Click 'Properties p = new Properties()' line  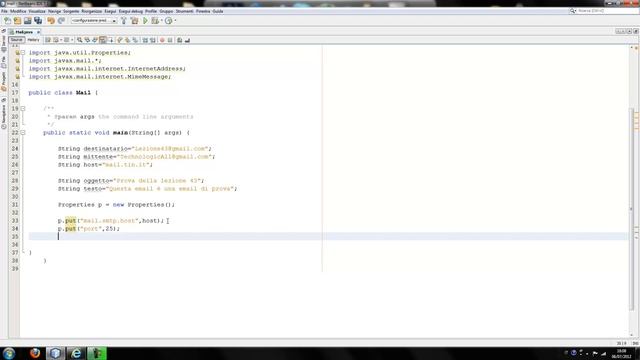click(x=116, y=204)
